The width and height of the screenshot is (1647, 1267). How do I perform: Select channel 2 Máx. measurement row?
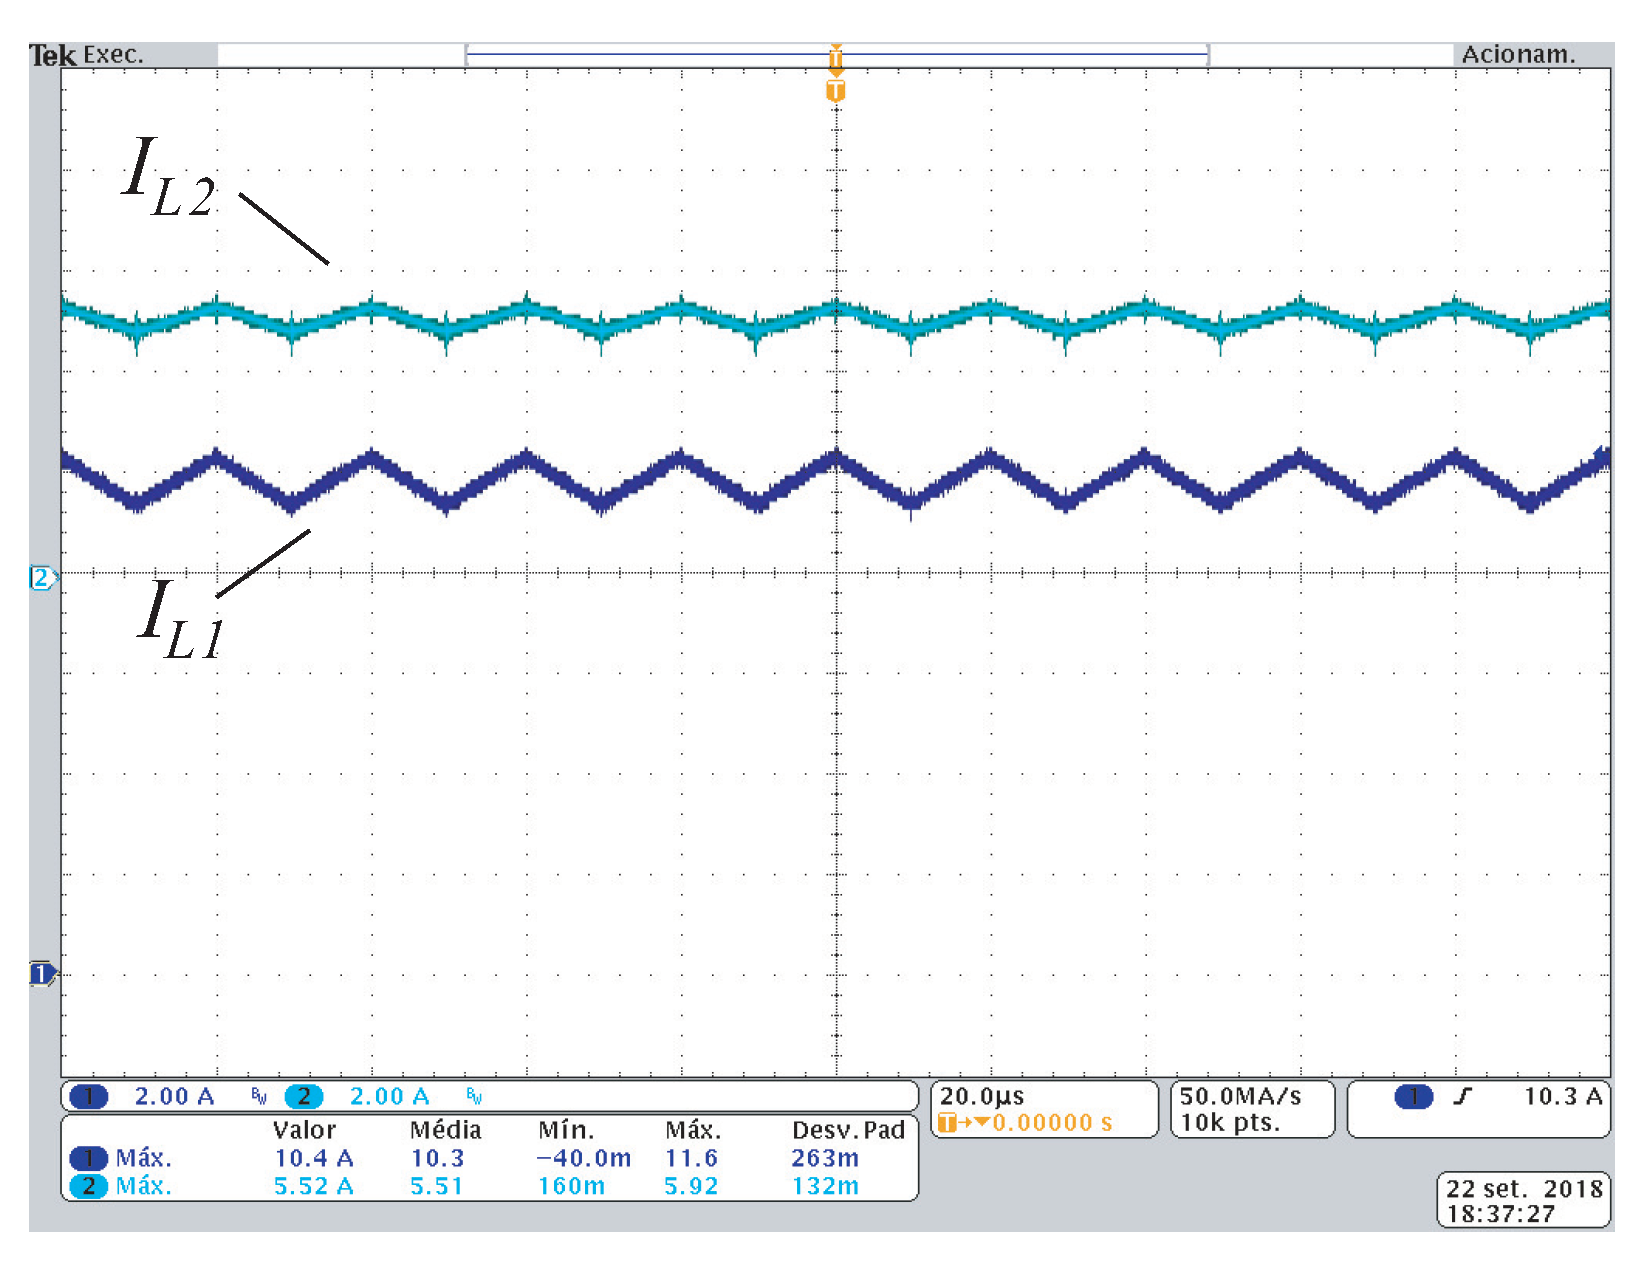(x=143, y=1186)
